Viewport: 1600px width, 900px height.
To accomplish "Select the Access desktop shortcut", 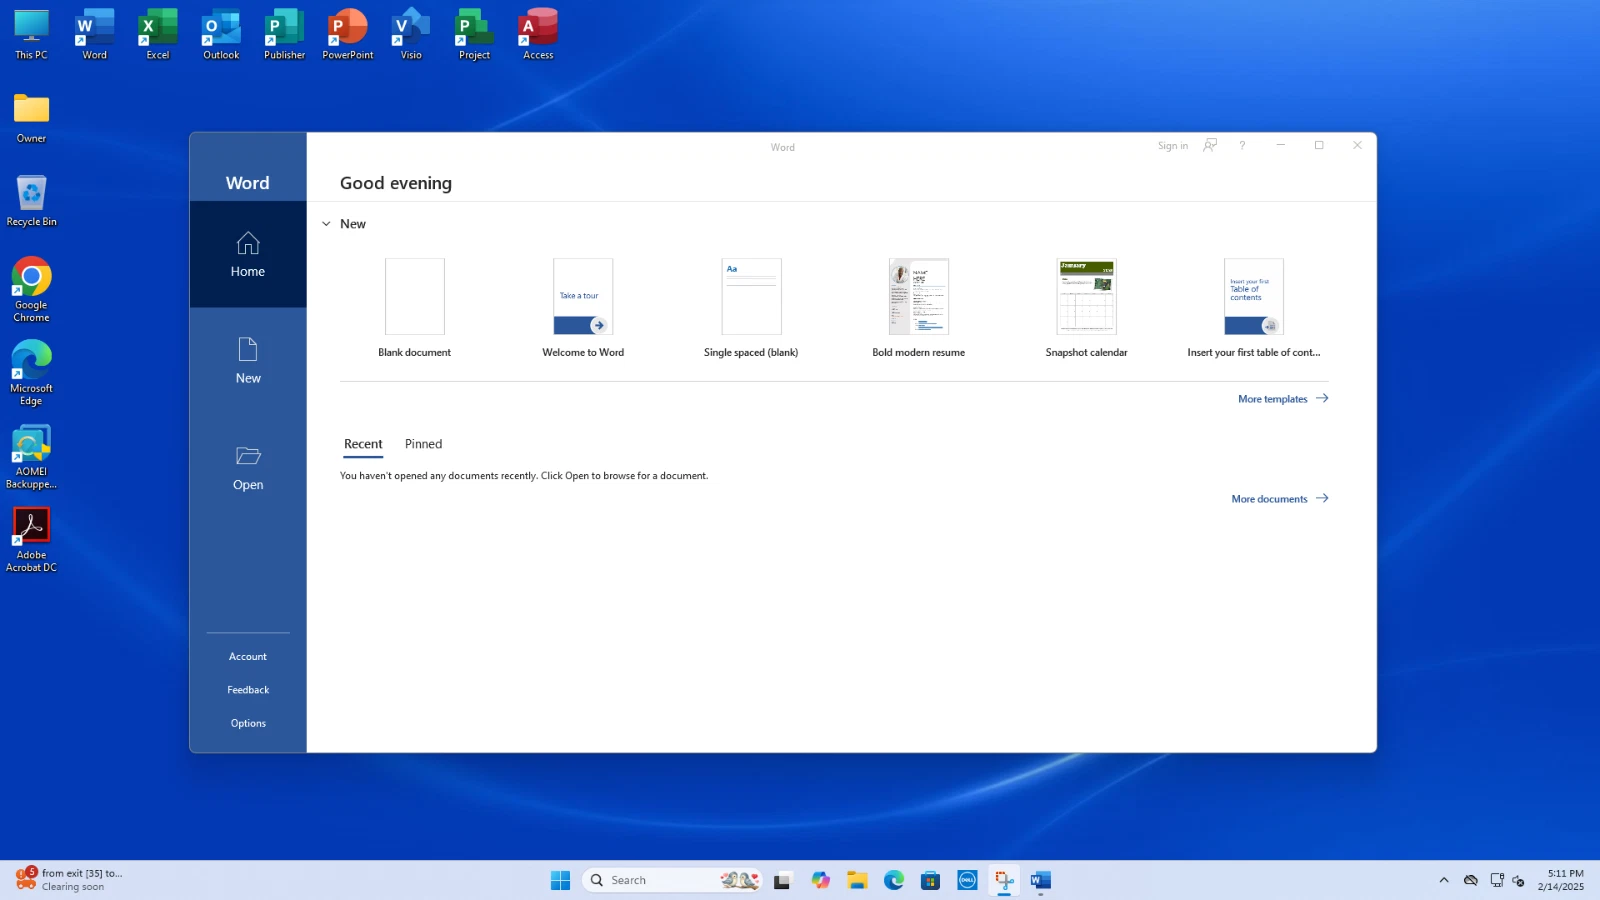I will pyautogui.click(x=538, y=35).
